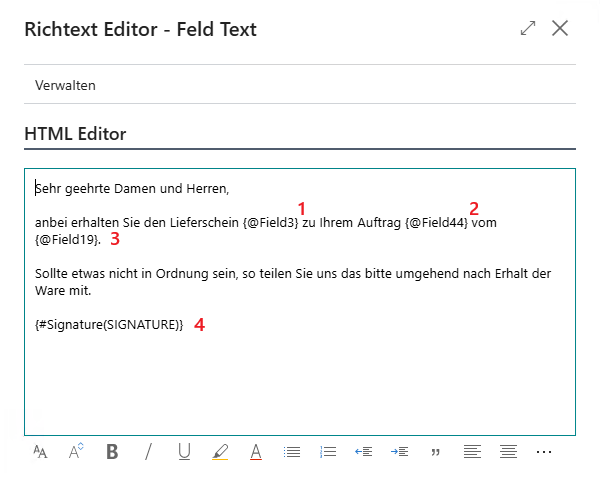Click the {#Signature(SIGNATURE)} placeholder

point(109,325)
